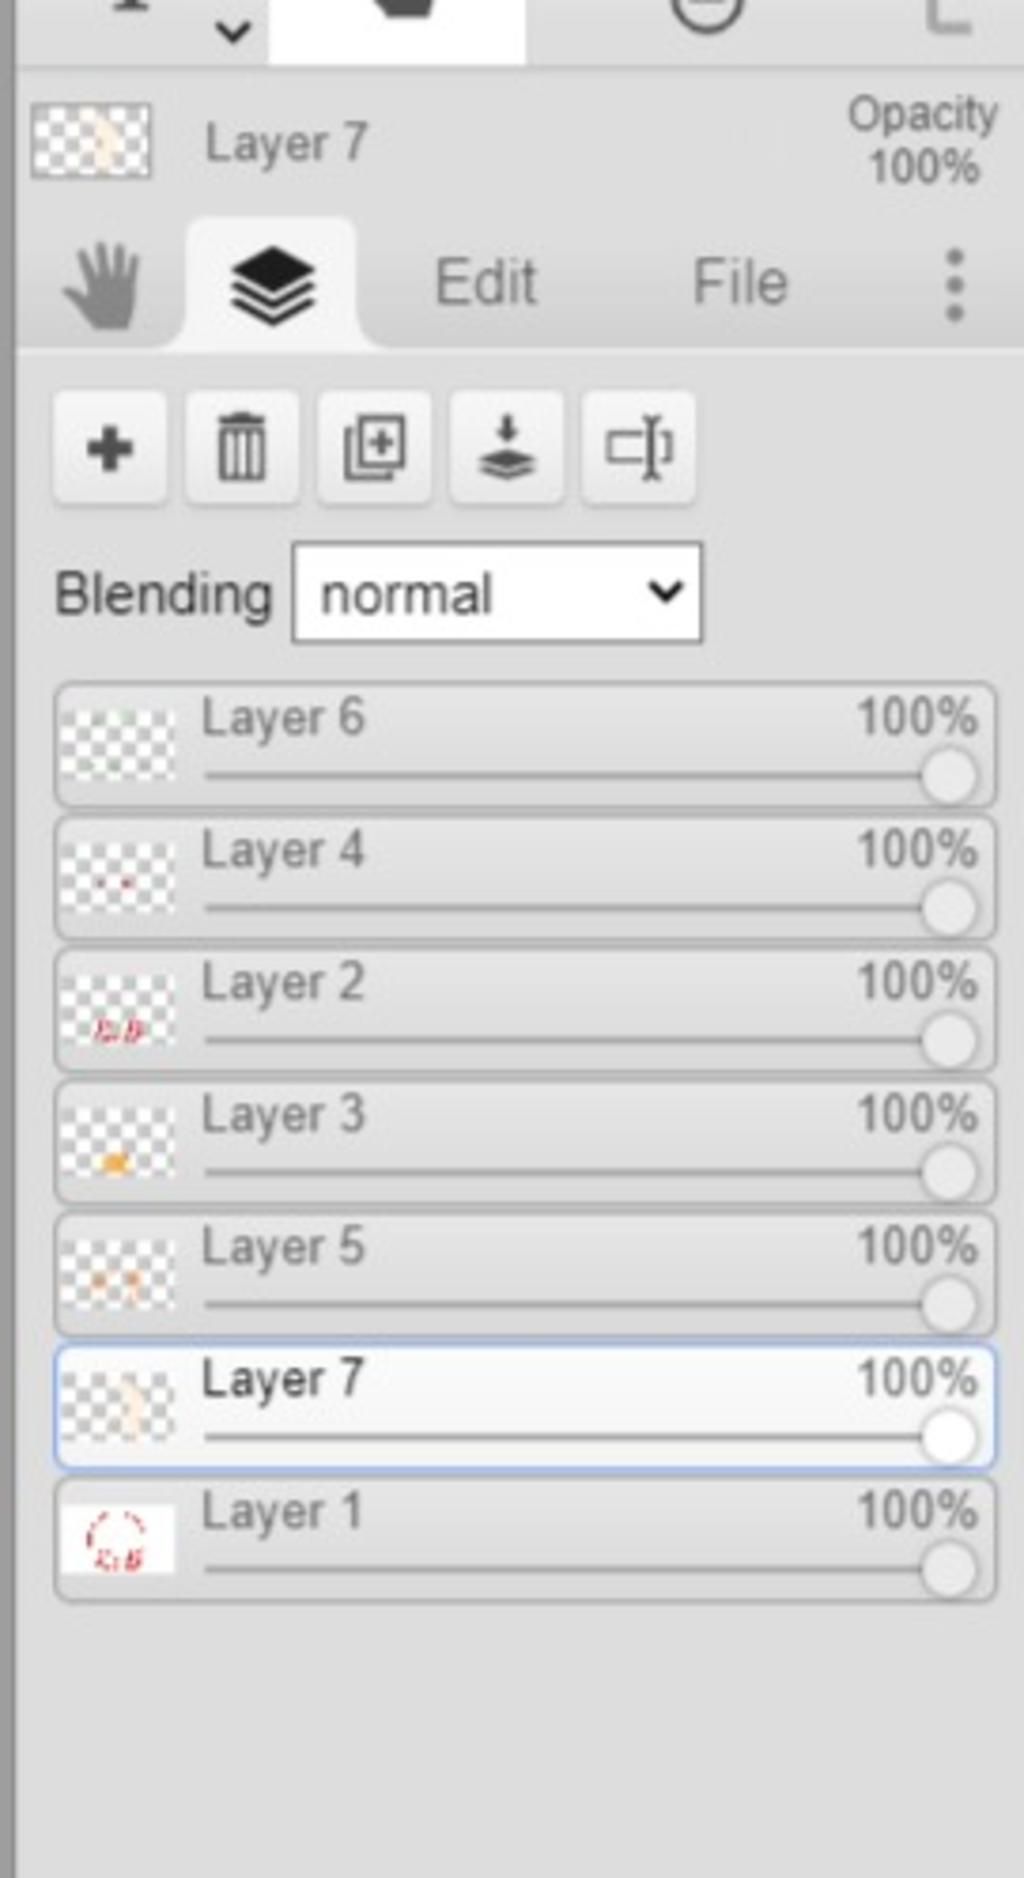Delete layer using trash icon
Viewport: 1024px width, 1878px height.
coord(242,447)
